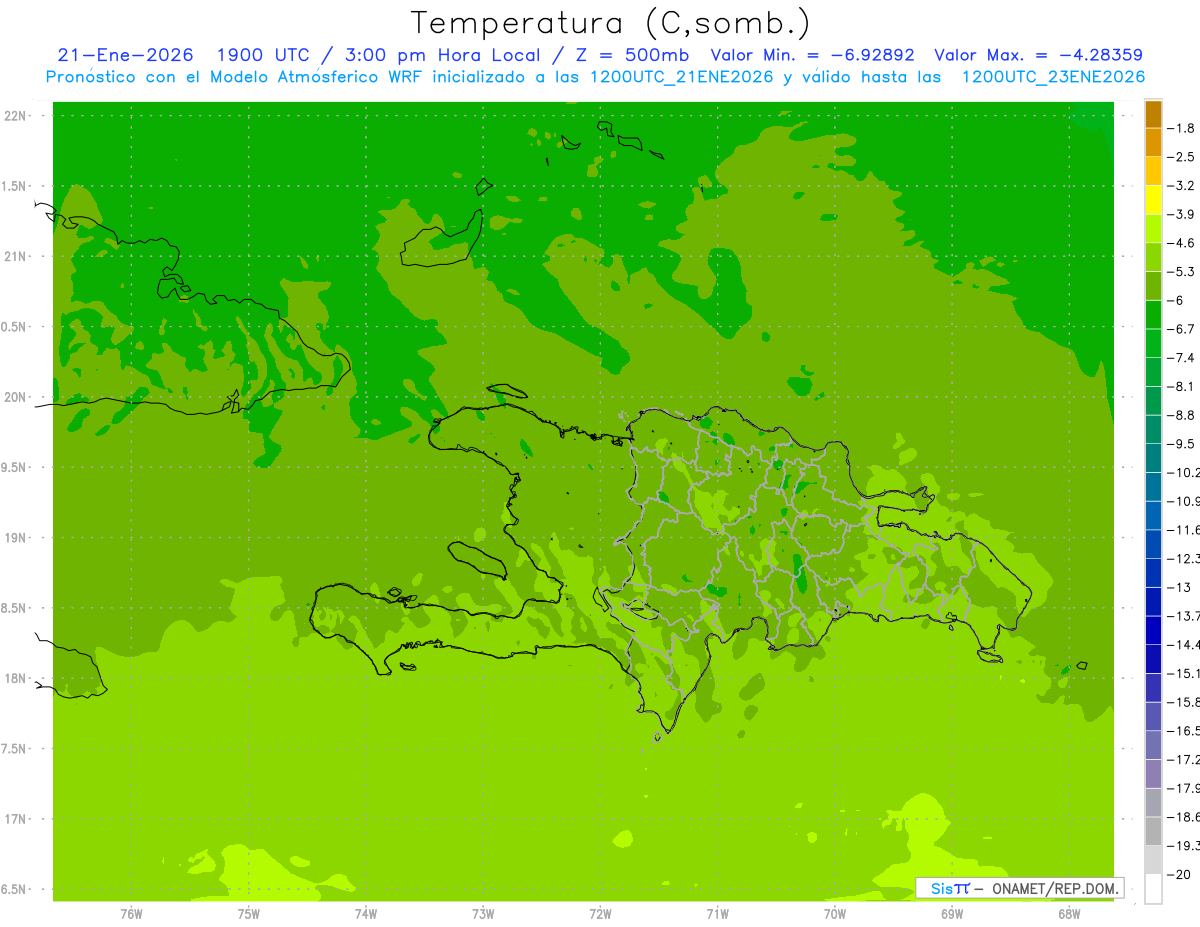The image size is (1200, 927).
Task: Click the "20N" latitude label
Action: (x=17, y=397)
